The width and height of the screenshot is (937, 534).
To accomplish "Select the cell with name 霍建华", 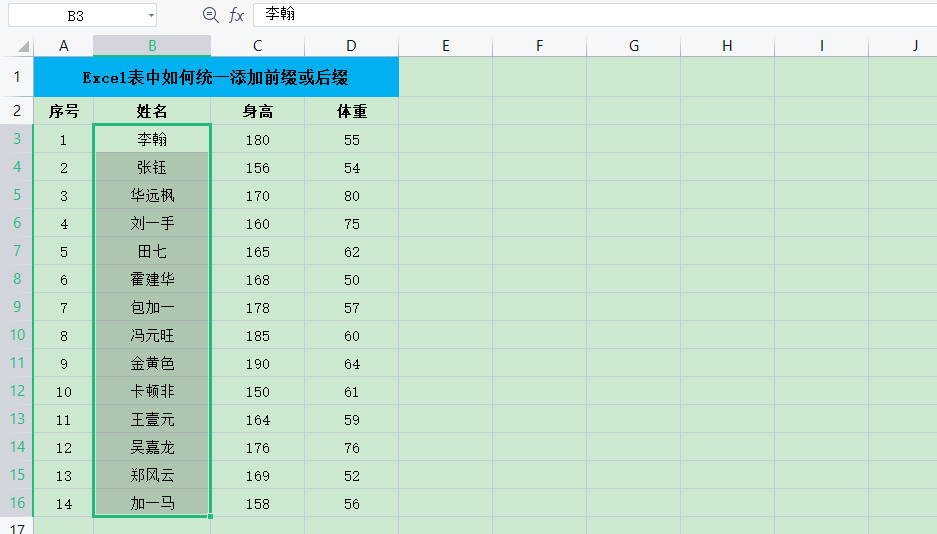I will click(x=152, y=280).
